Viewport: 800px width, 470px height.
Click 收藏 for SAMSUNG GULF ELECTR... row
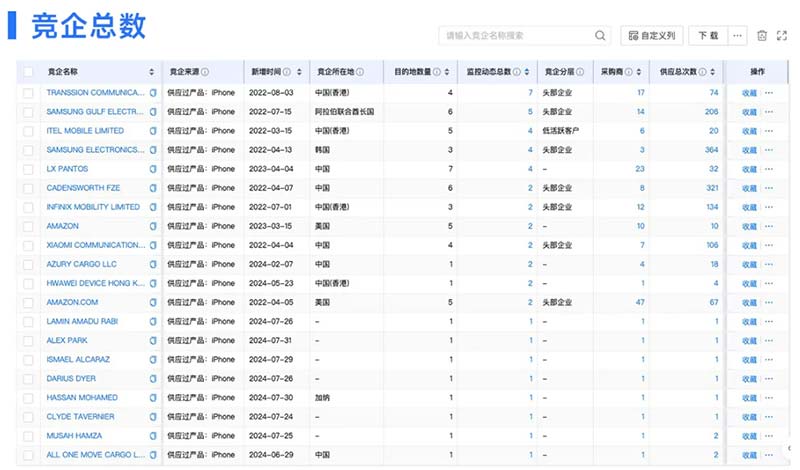(749, 112)
